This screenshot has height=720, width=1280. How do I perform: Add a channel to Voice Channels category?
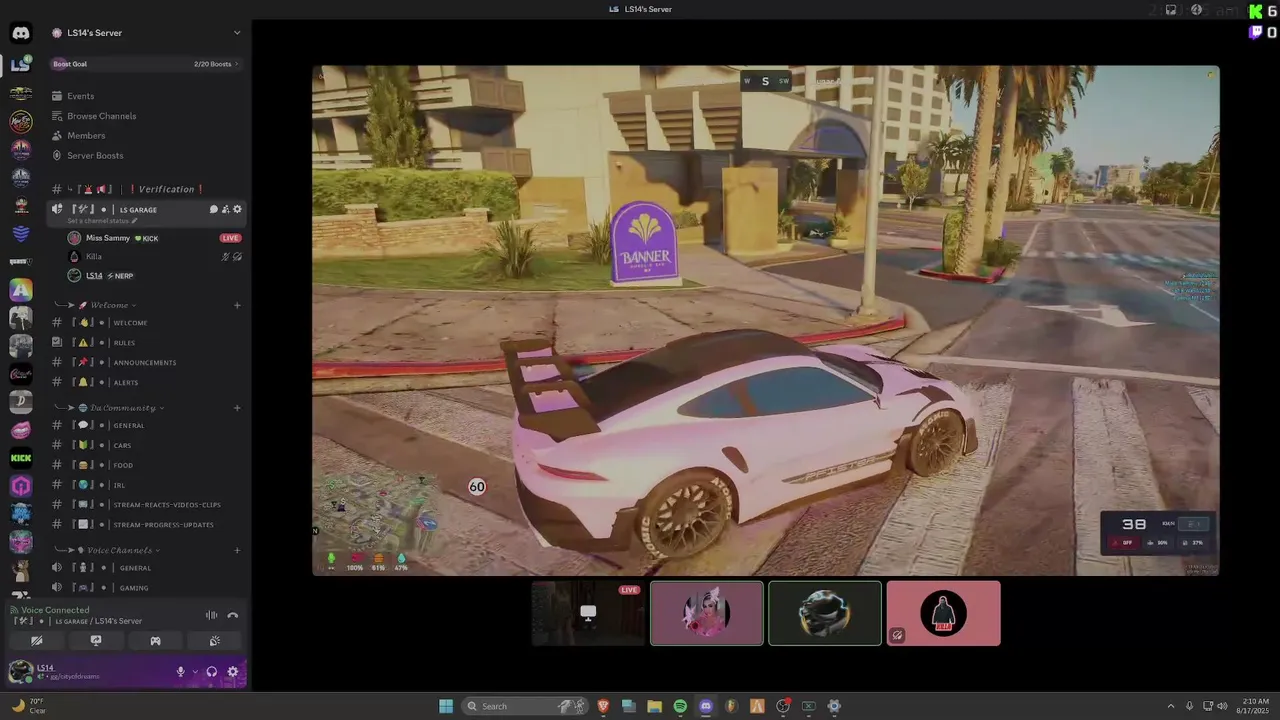[237, 550]
